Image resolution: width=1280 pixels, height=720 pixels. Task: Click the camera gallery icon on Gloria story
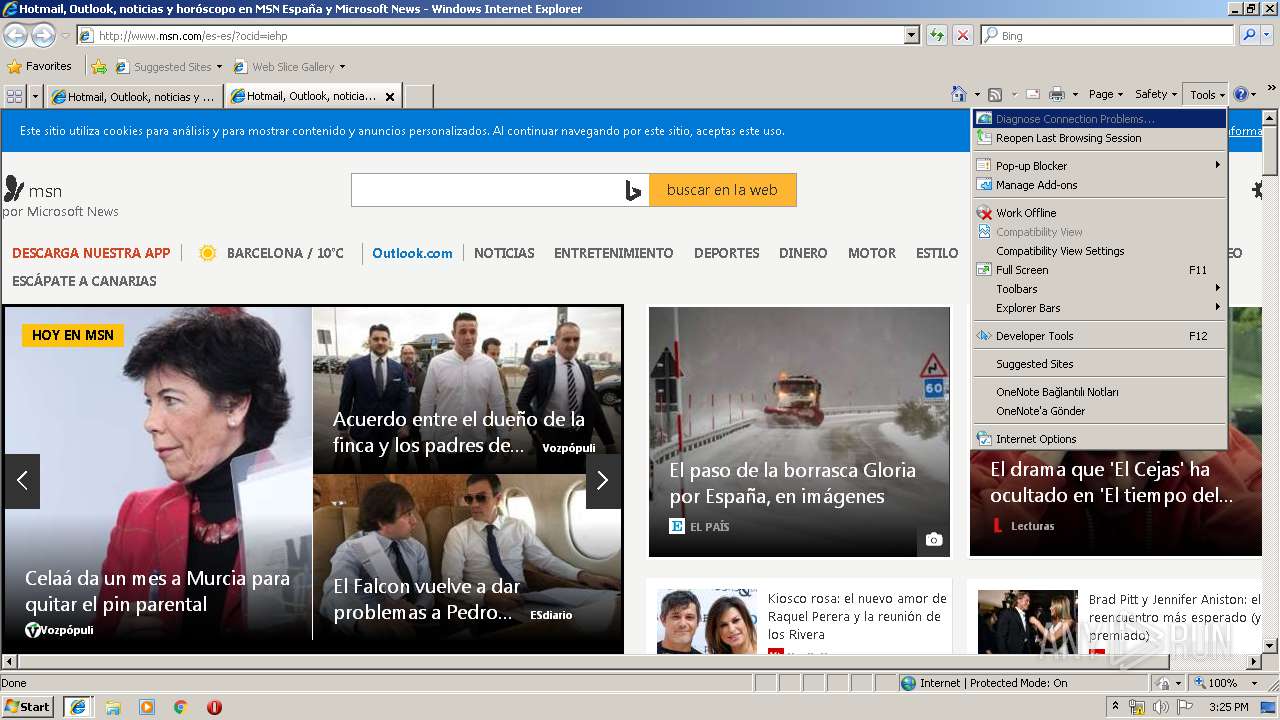(933, 540)
